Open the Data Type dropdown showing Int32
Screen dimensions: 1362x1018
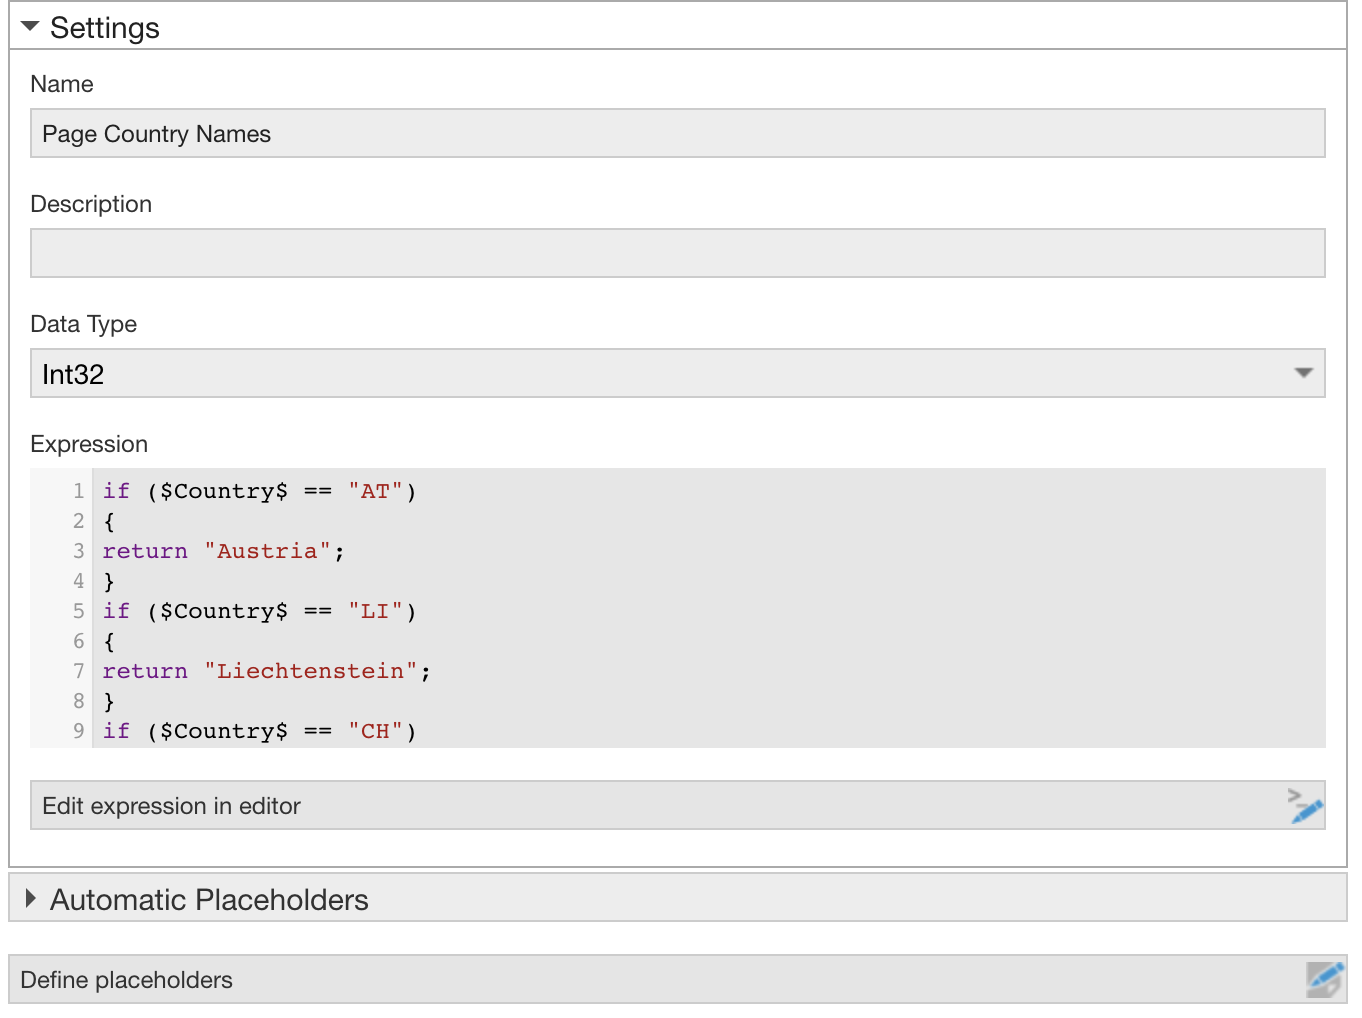[677, 373]
